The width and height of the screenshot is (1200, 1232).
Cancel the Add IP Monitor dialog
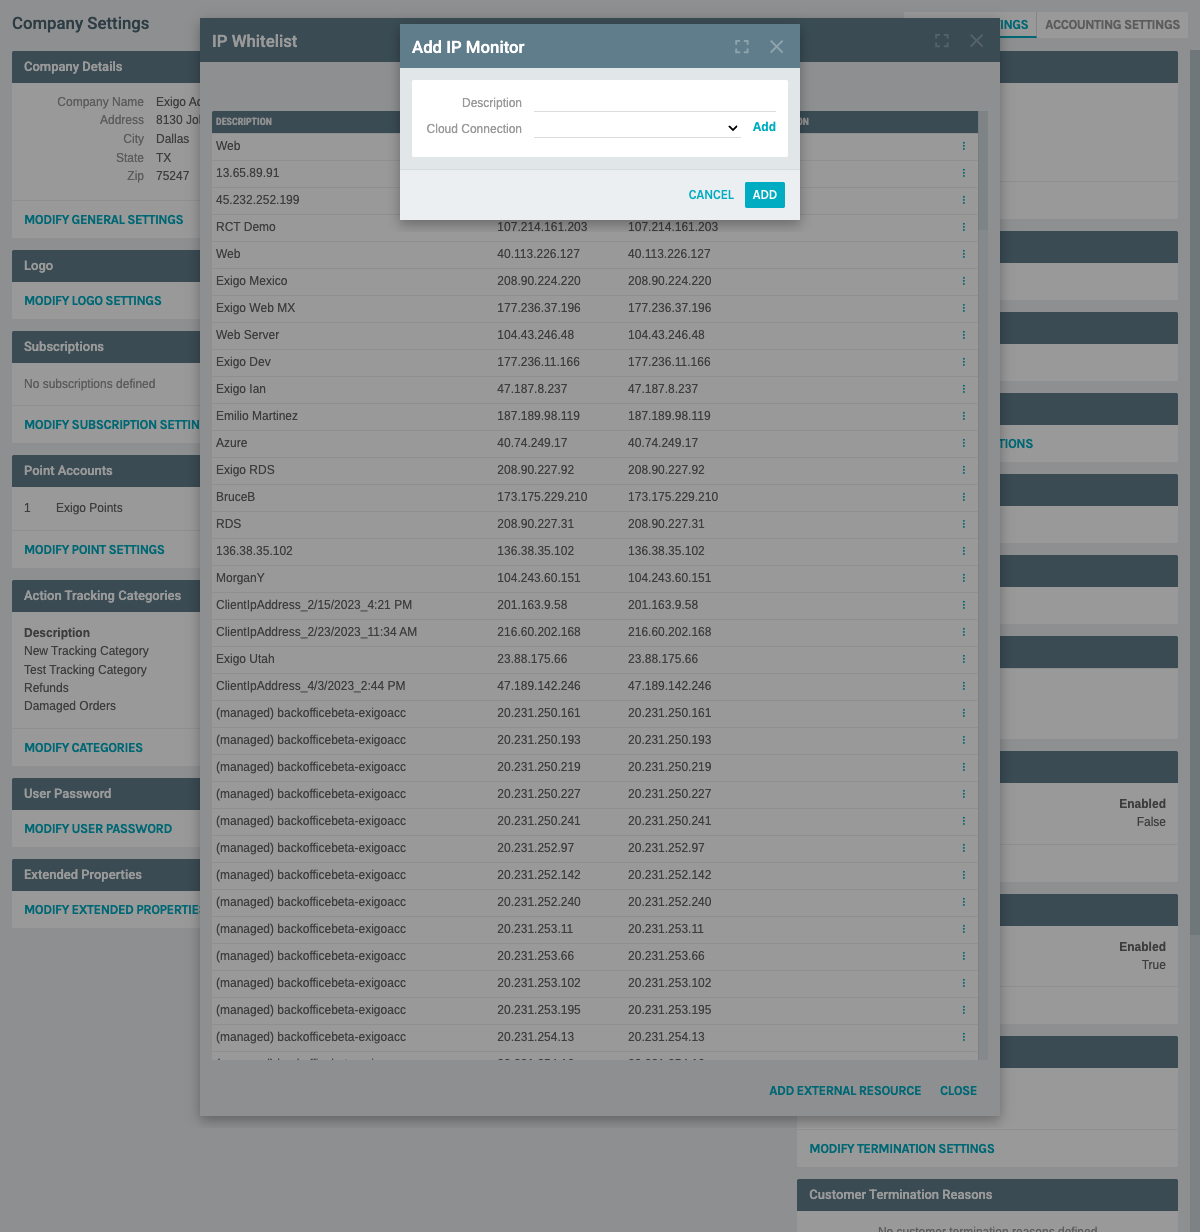point(710,195)
